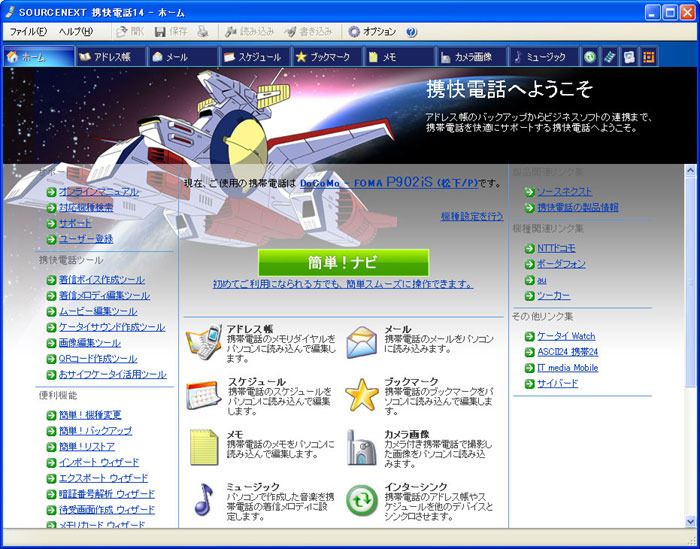700x549 pixels.
Task: Switch to the スケジュール tab
Action: (256, 57)
